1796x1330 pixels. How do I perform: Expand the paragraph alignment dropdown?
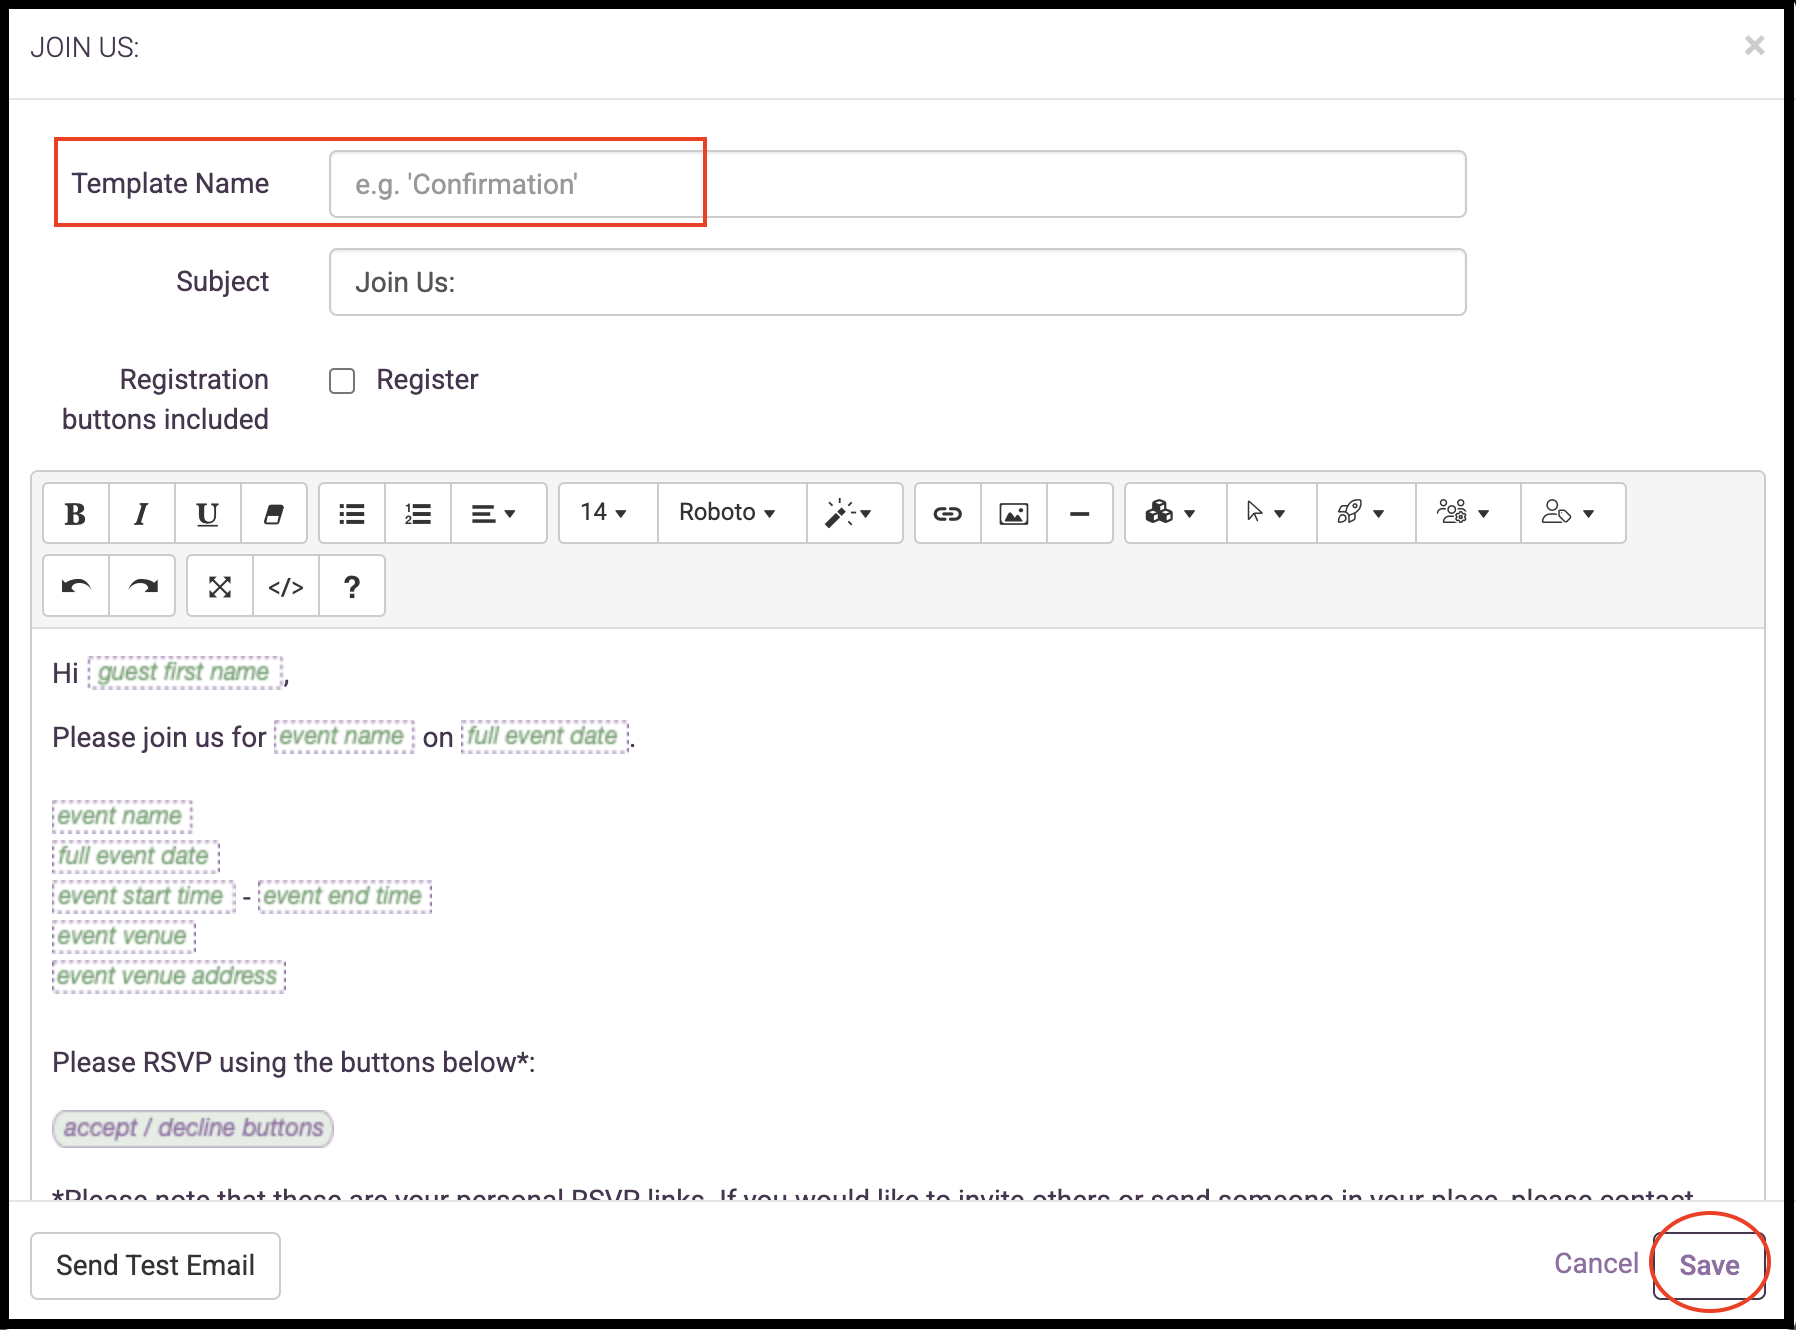[x=495, y=514]
